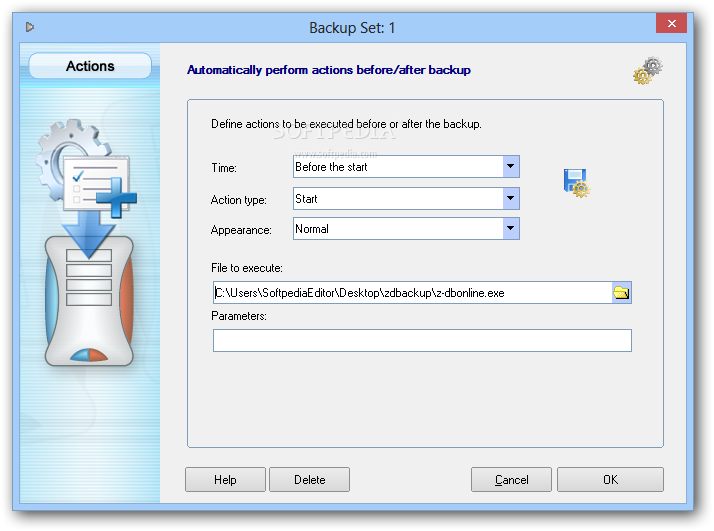This screenshot has height=531, width=714.
Task: Click the 'Before the start' value text
Action: click(331, 167)
